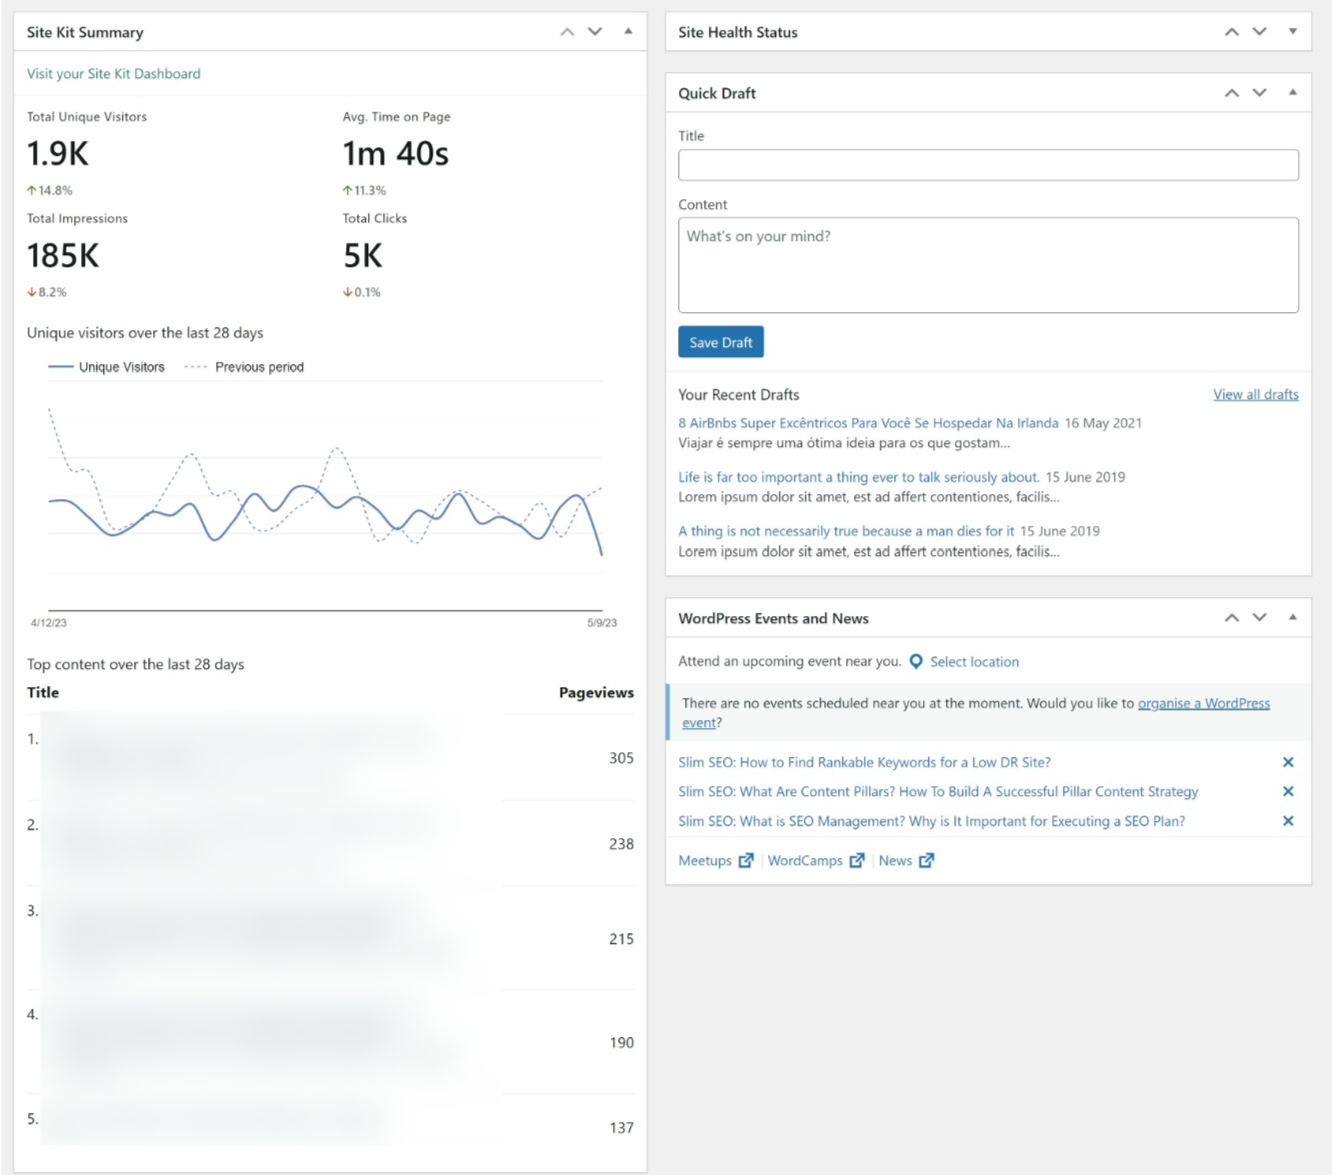The width and height of the screenshot is (1332, 1175).
Task: Click the What's on your mind content box
Action: [x=987, y=264]
